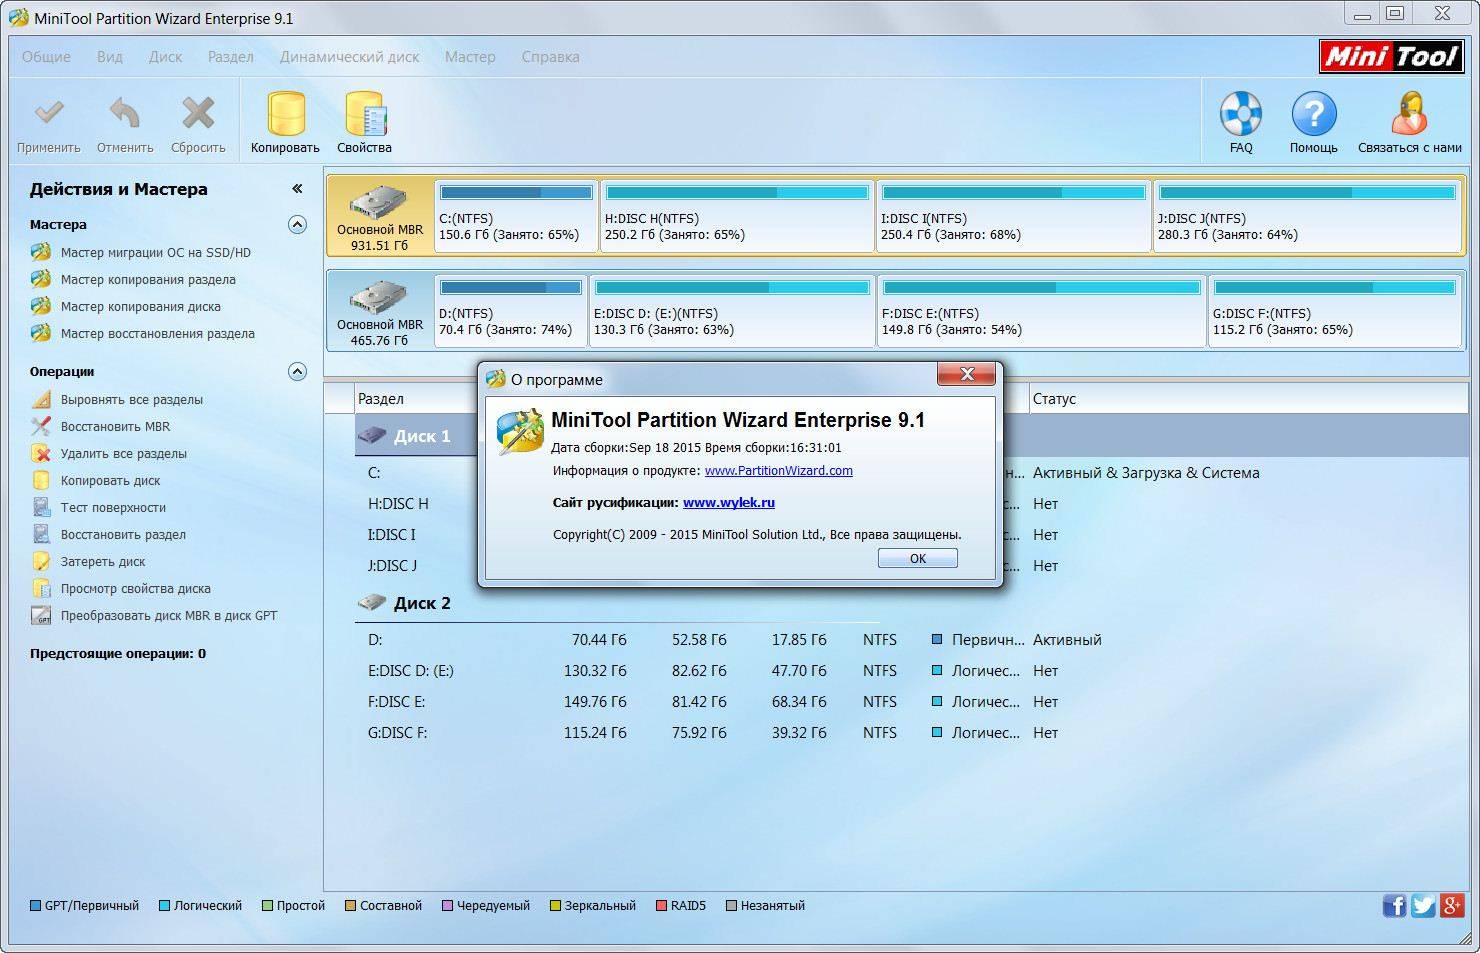Collapse the Операции section
The height and width of the screenshot is (953, 1480).
(297, 372)
